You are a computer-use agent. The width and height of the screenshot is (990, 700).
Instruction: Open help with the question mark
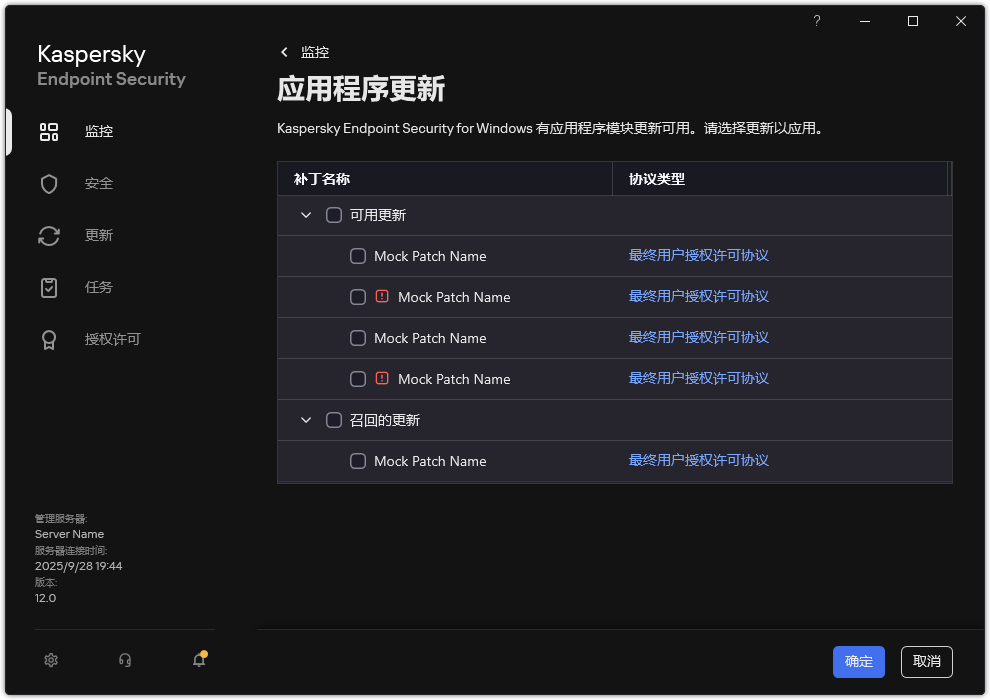click(816, 21)
